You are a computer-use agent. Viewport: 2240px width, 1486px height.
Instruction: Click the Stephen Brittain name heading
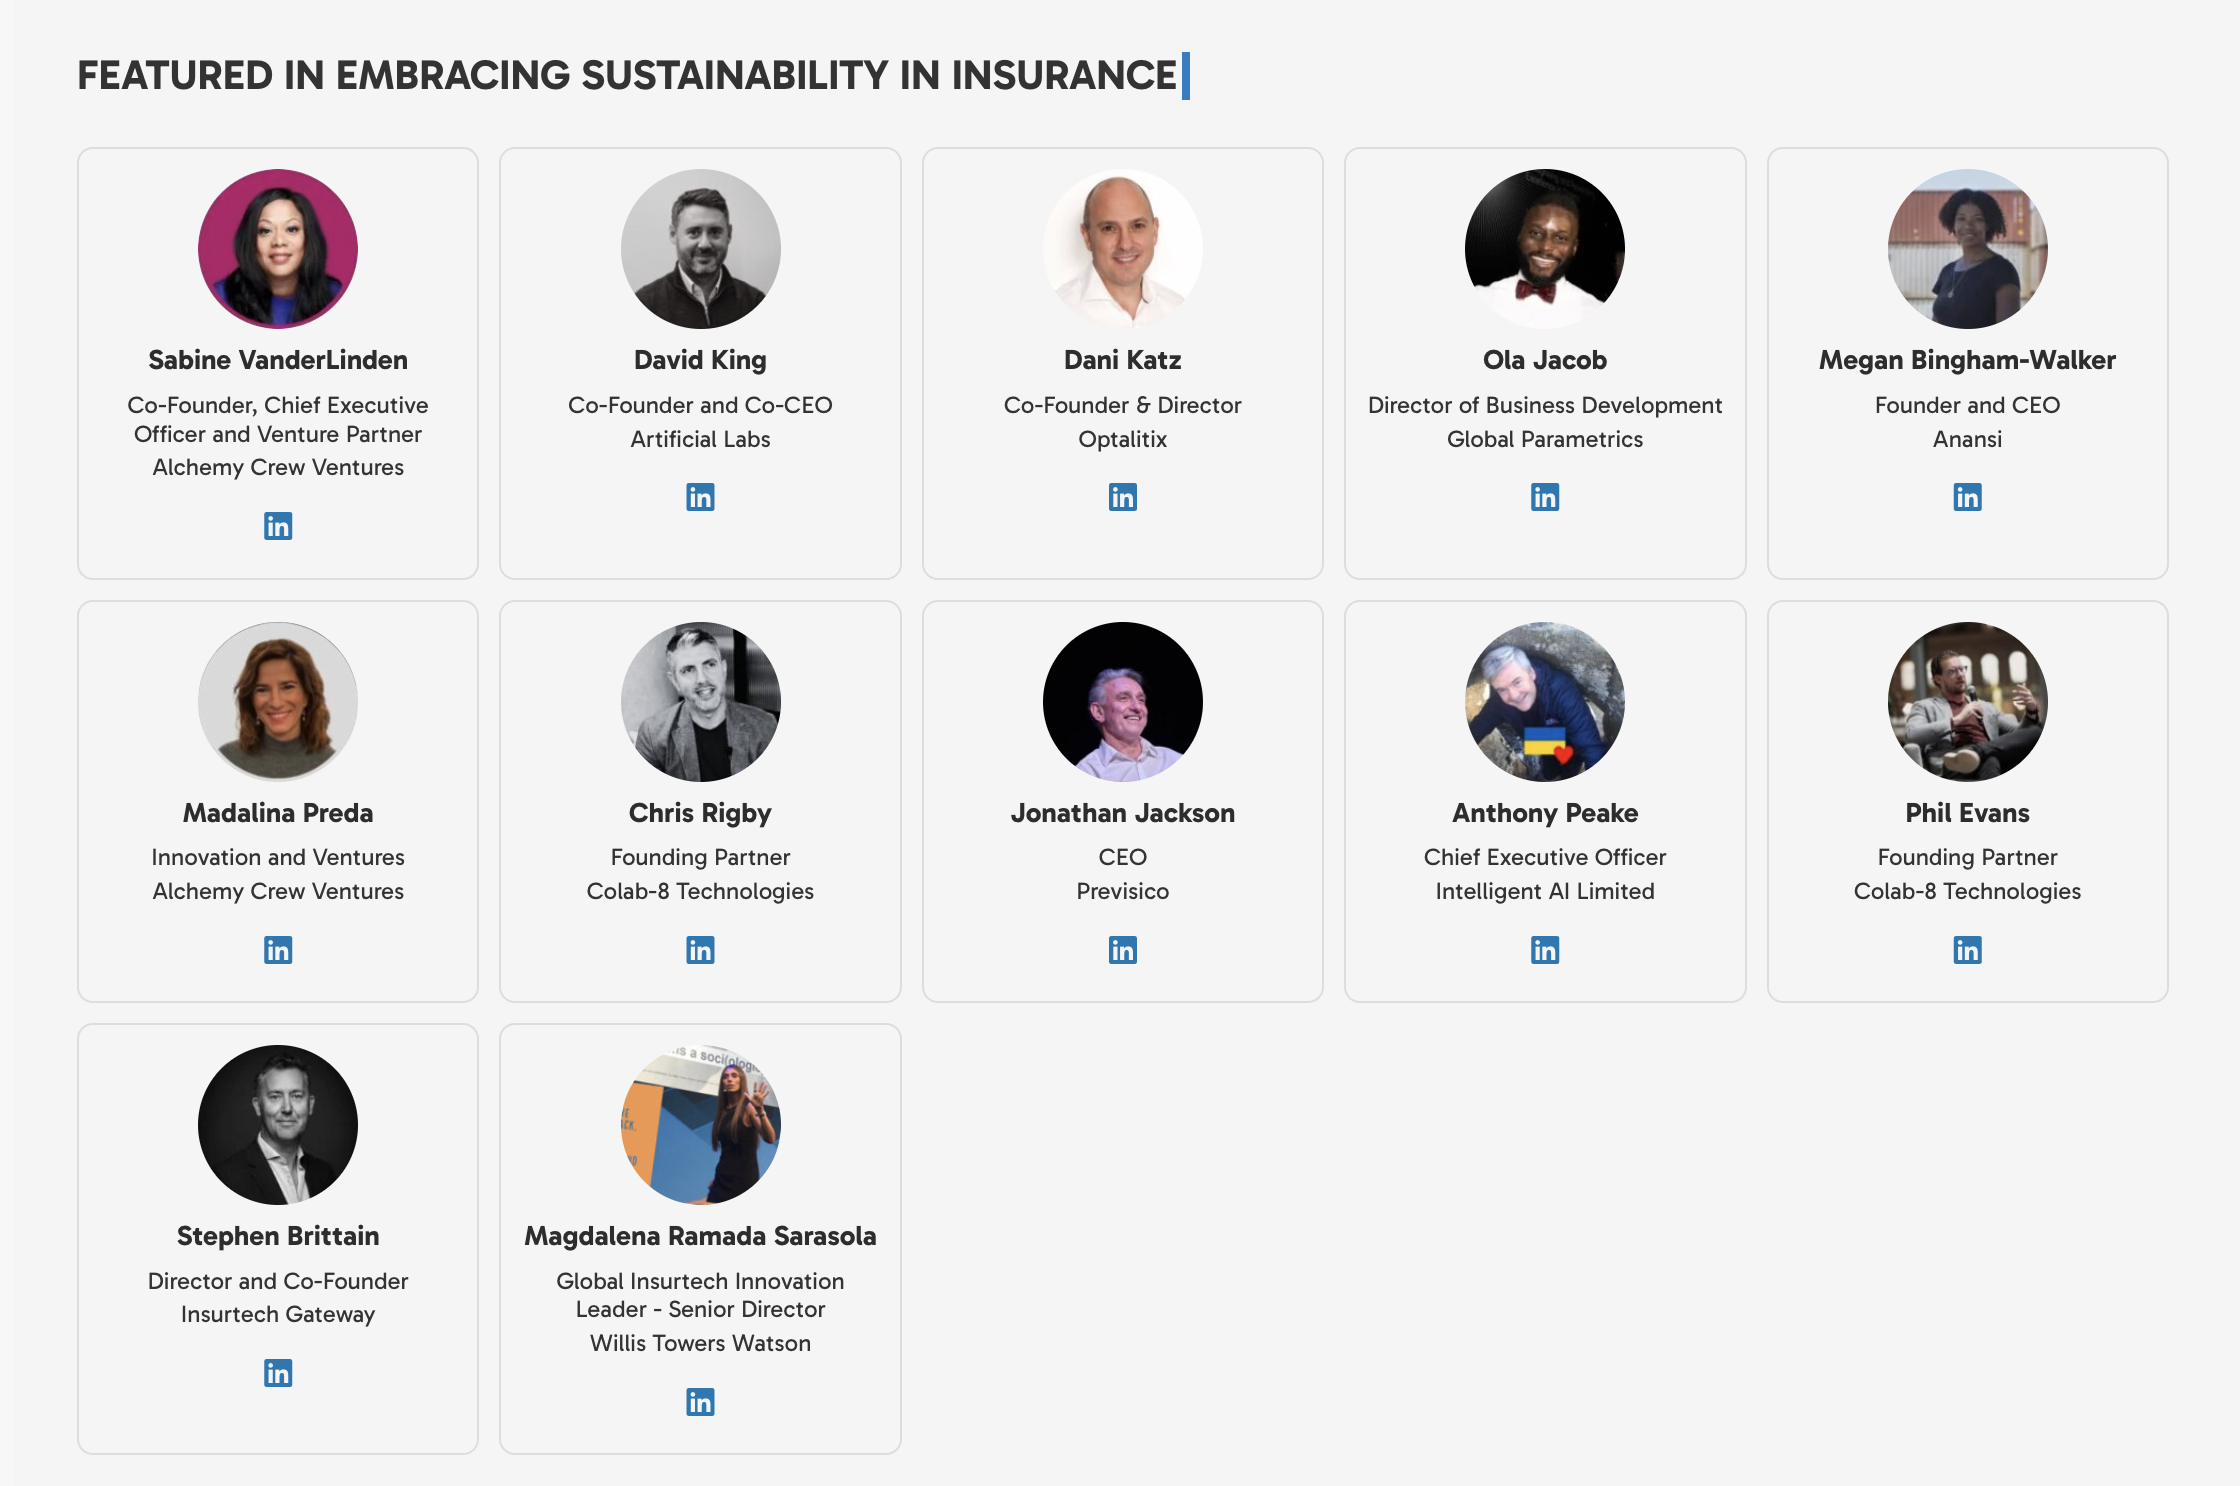pyautogui.click(x=278, y=1236)
